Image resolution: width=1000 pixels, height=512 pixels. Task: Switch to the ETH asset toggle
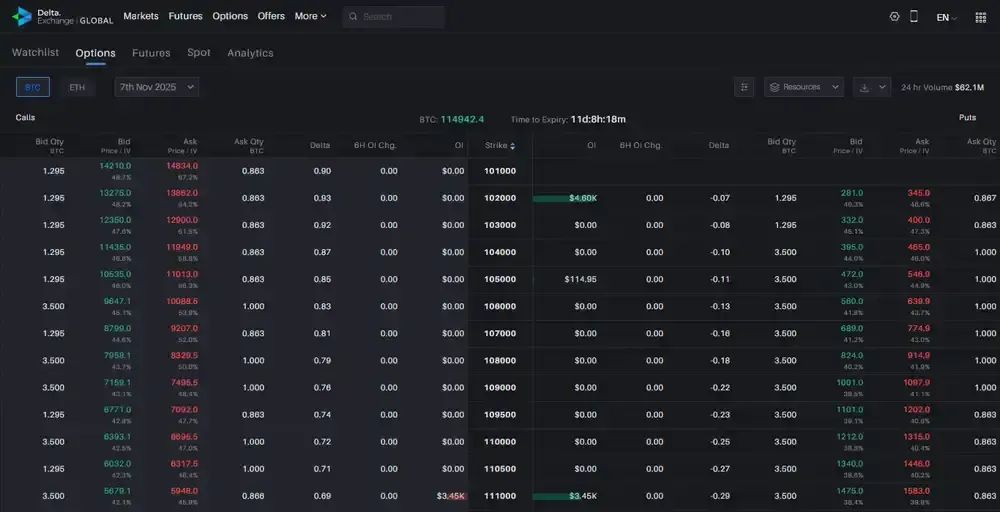(x=77, y=87)
